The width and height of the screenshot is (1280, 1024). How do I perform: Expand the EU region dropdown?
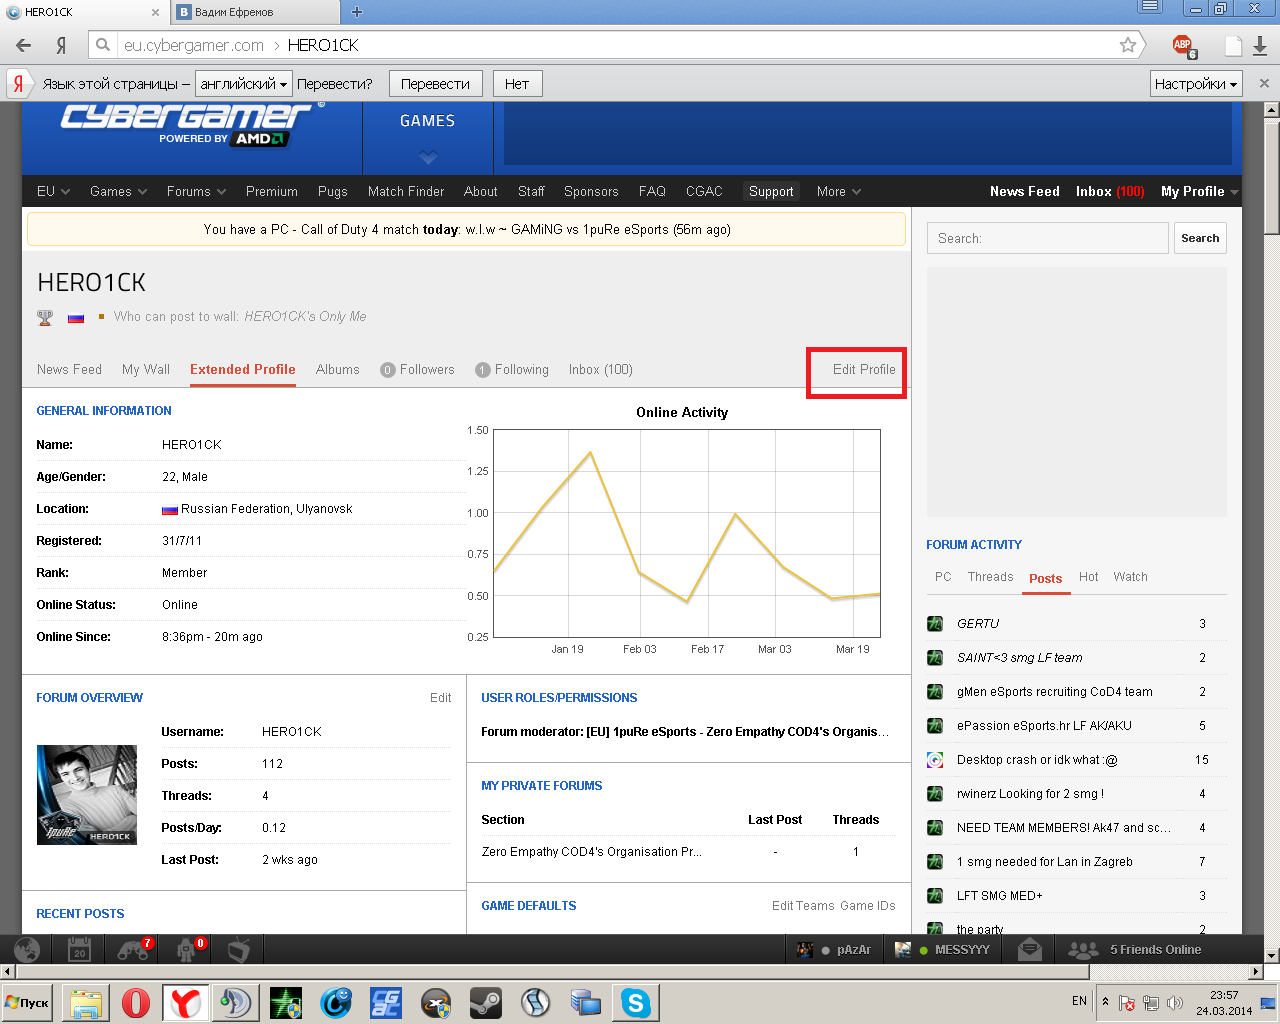(53, 192)
